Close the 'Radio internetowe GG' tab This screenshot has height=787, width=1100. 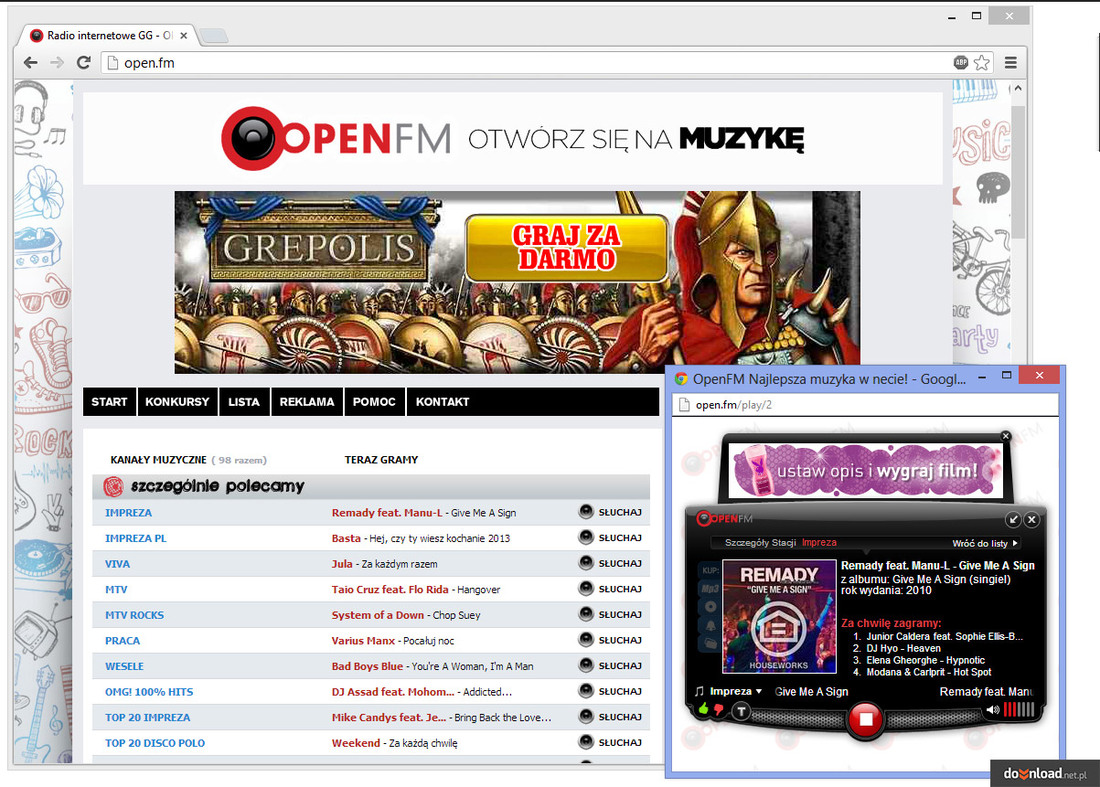pyautogui.click(x=184, y=35)
